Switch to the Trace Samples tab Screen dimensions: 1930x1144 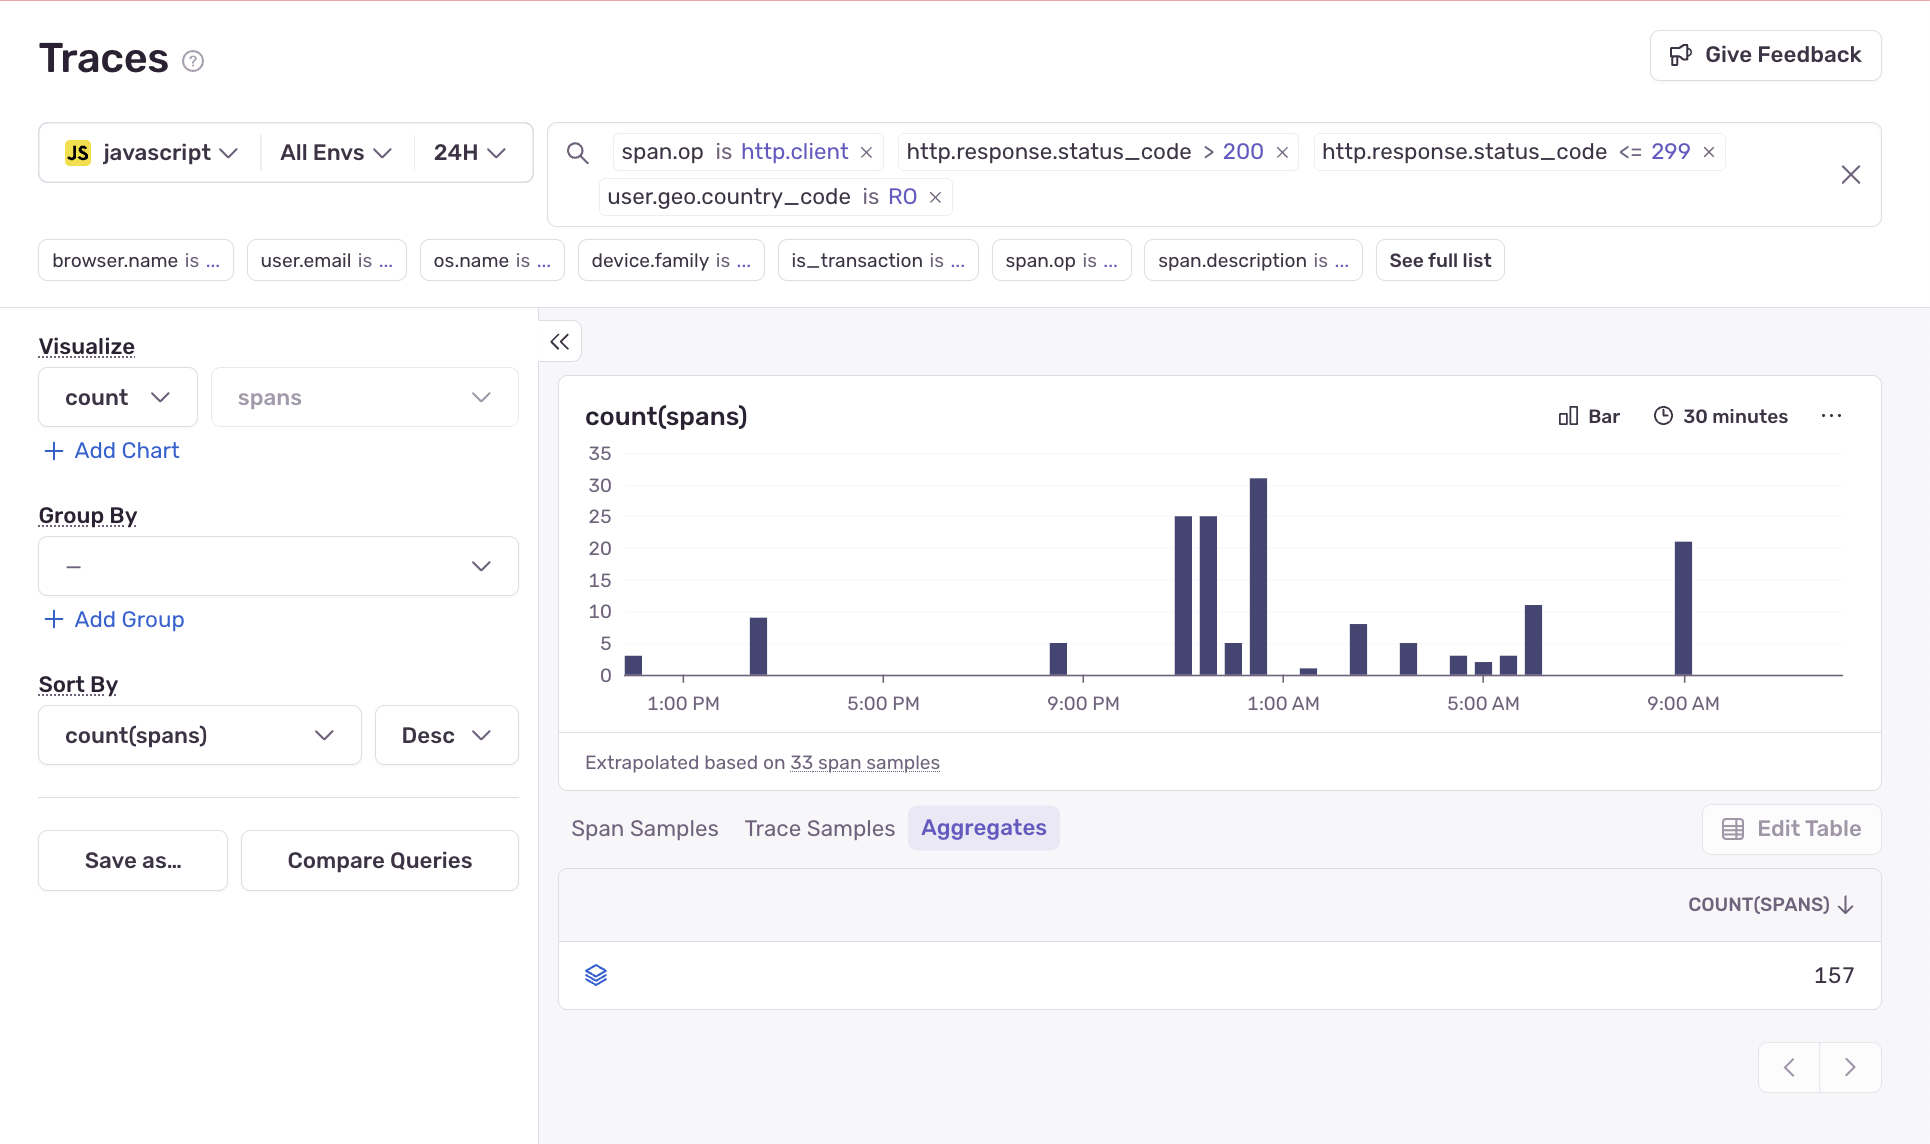pyautogui.click(x=819, y=828)
